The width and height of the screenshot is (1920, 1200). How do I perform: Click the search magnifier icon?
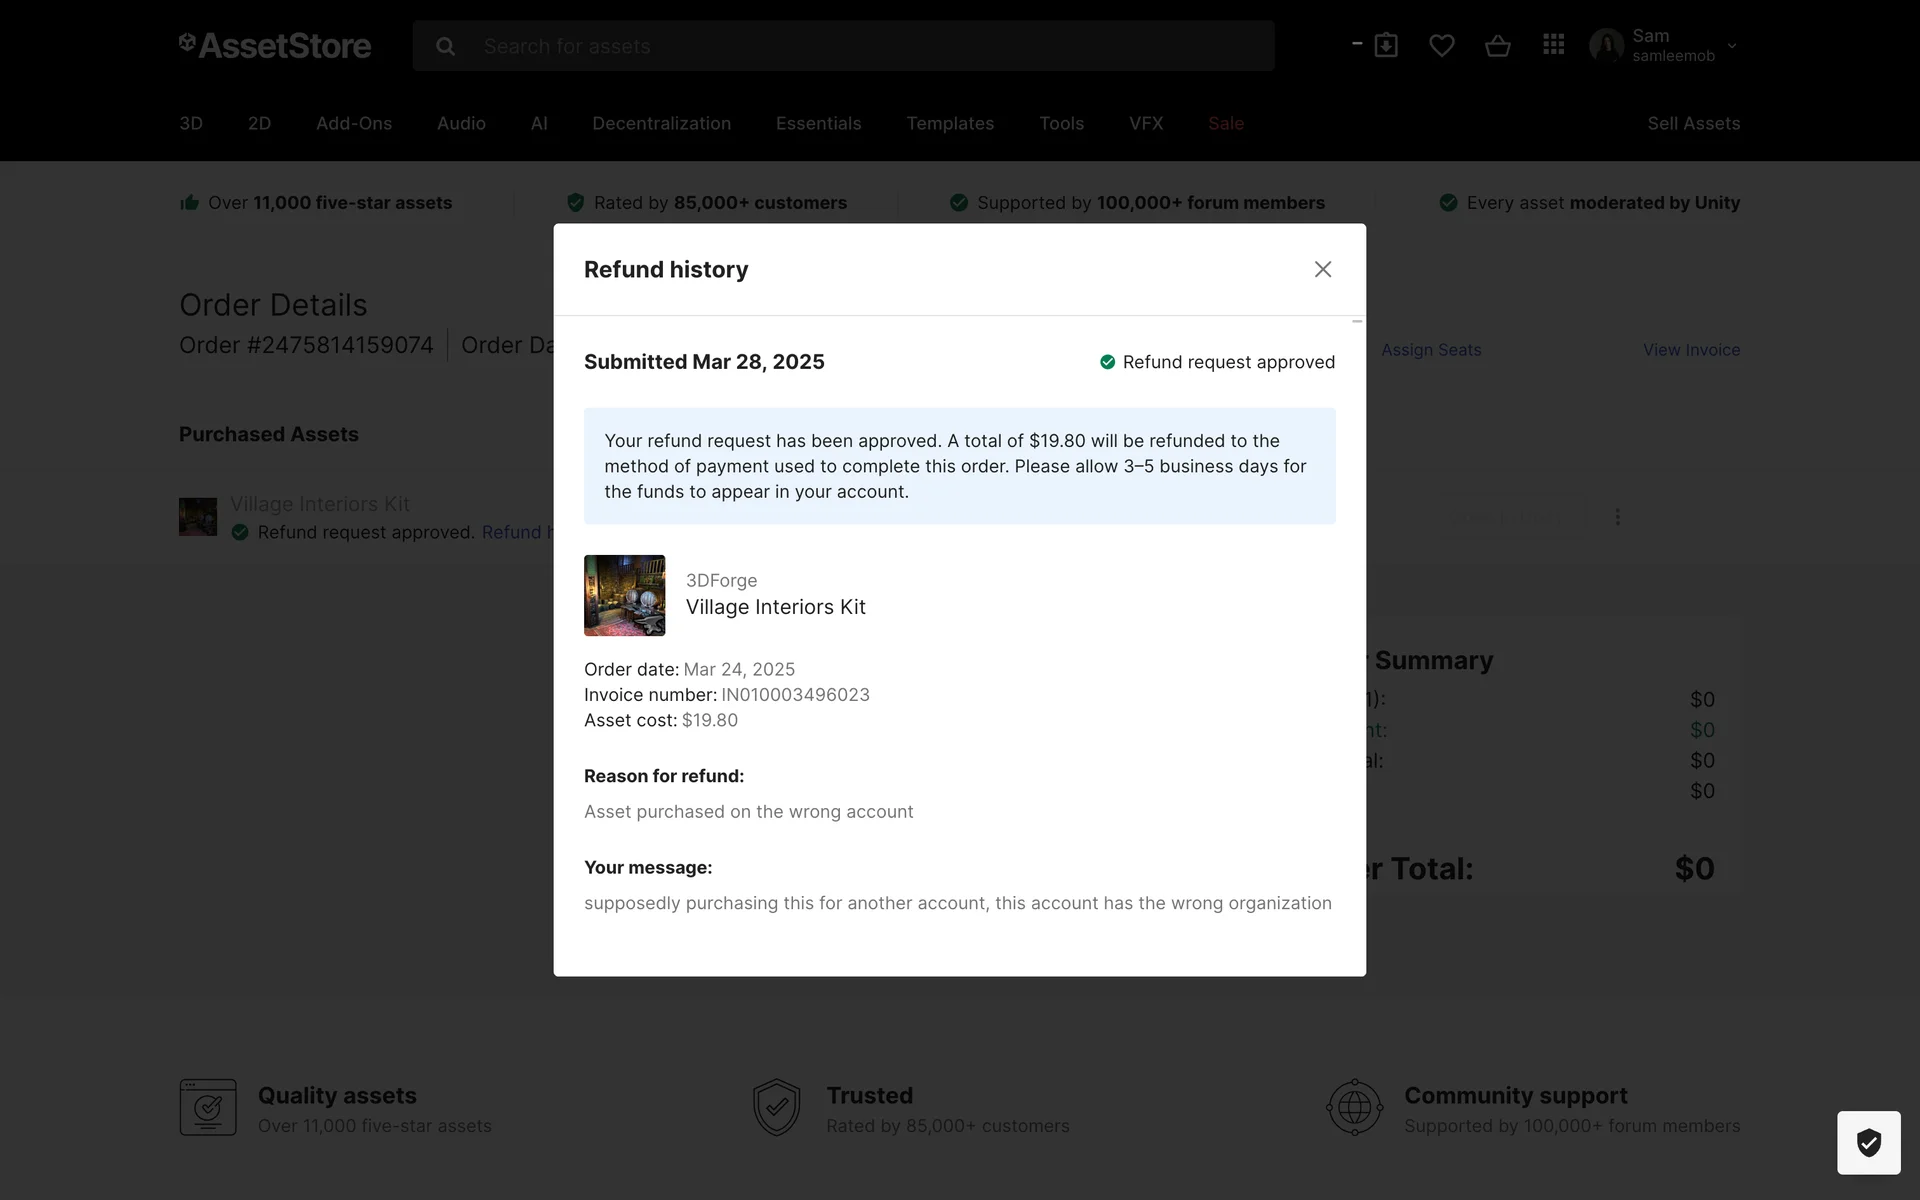[x=446, y=46]
